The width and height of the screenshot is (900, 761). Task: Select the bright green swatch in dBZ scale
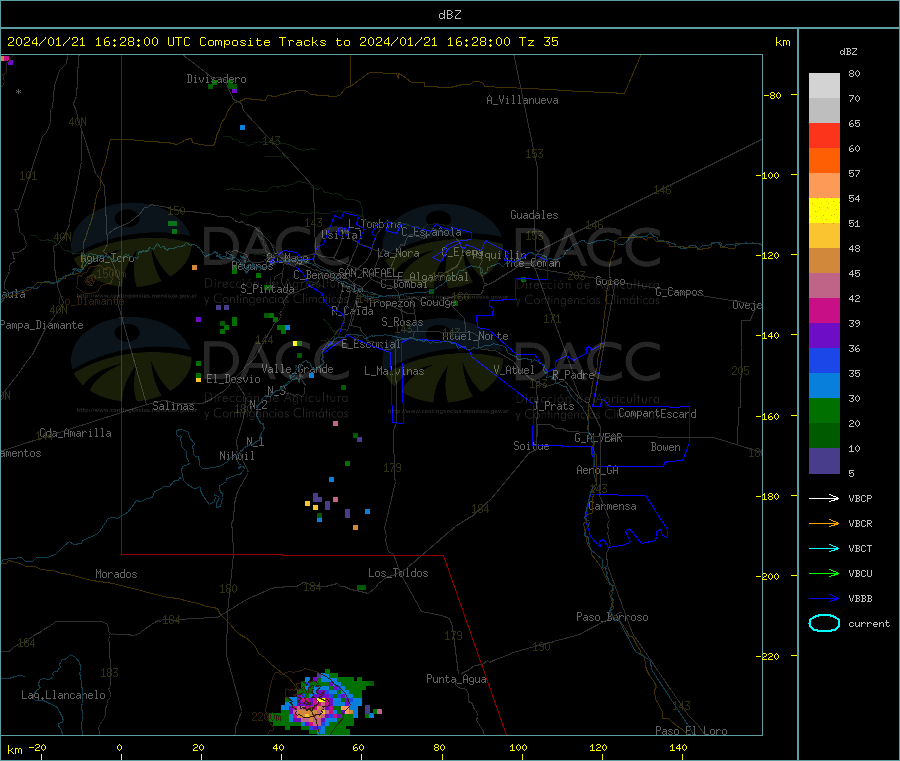(x=824, y=410)
